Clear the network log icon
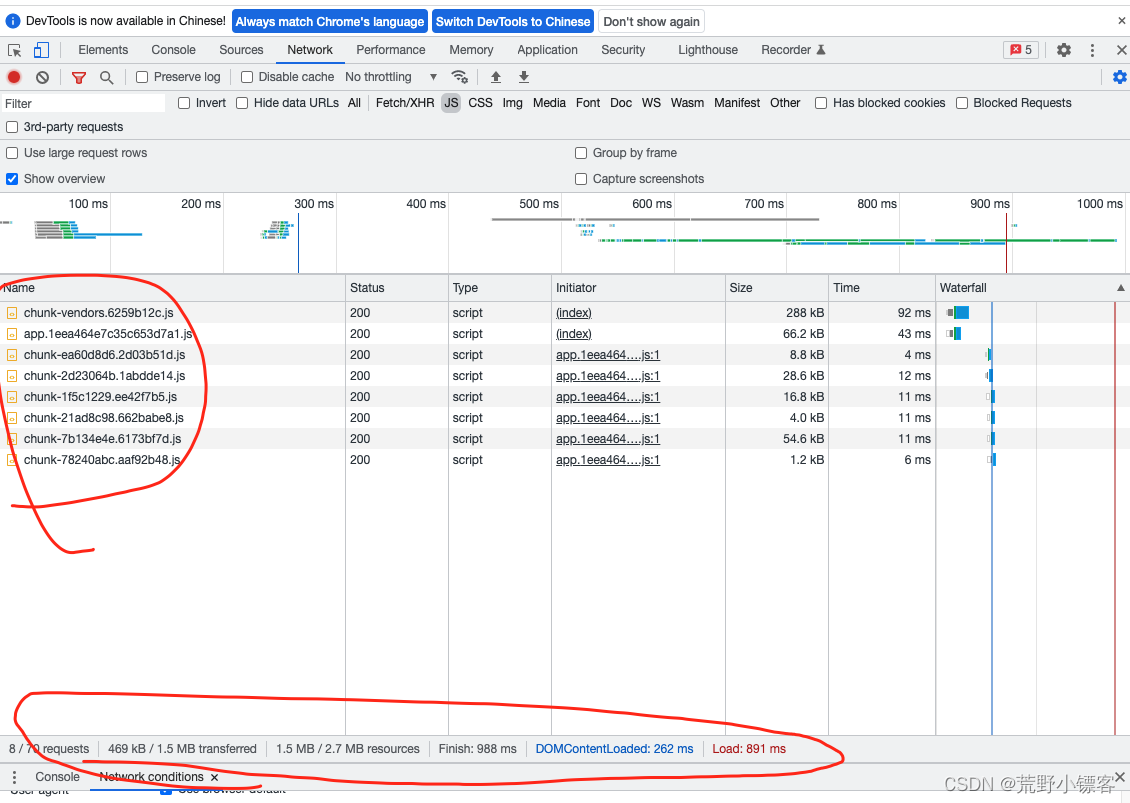The image size is (1130, 803). (43, 77)
